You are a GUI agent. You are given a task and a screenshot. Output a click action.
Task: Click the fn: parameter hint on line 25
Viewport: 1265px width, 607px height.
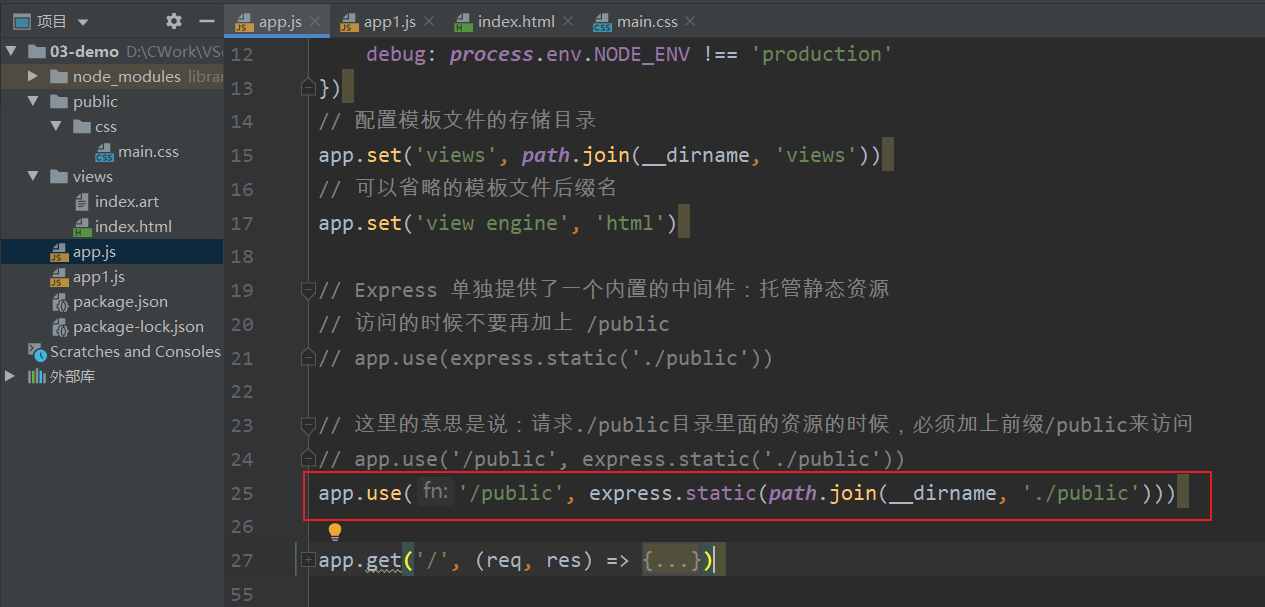pyautogui.click(x=436, y=492)
